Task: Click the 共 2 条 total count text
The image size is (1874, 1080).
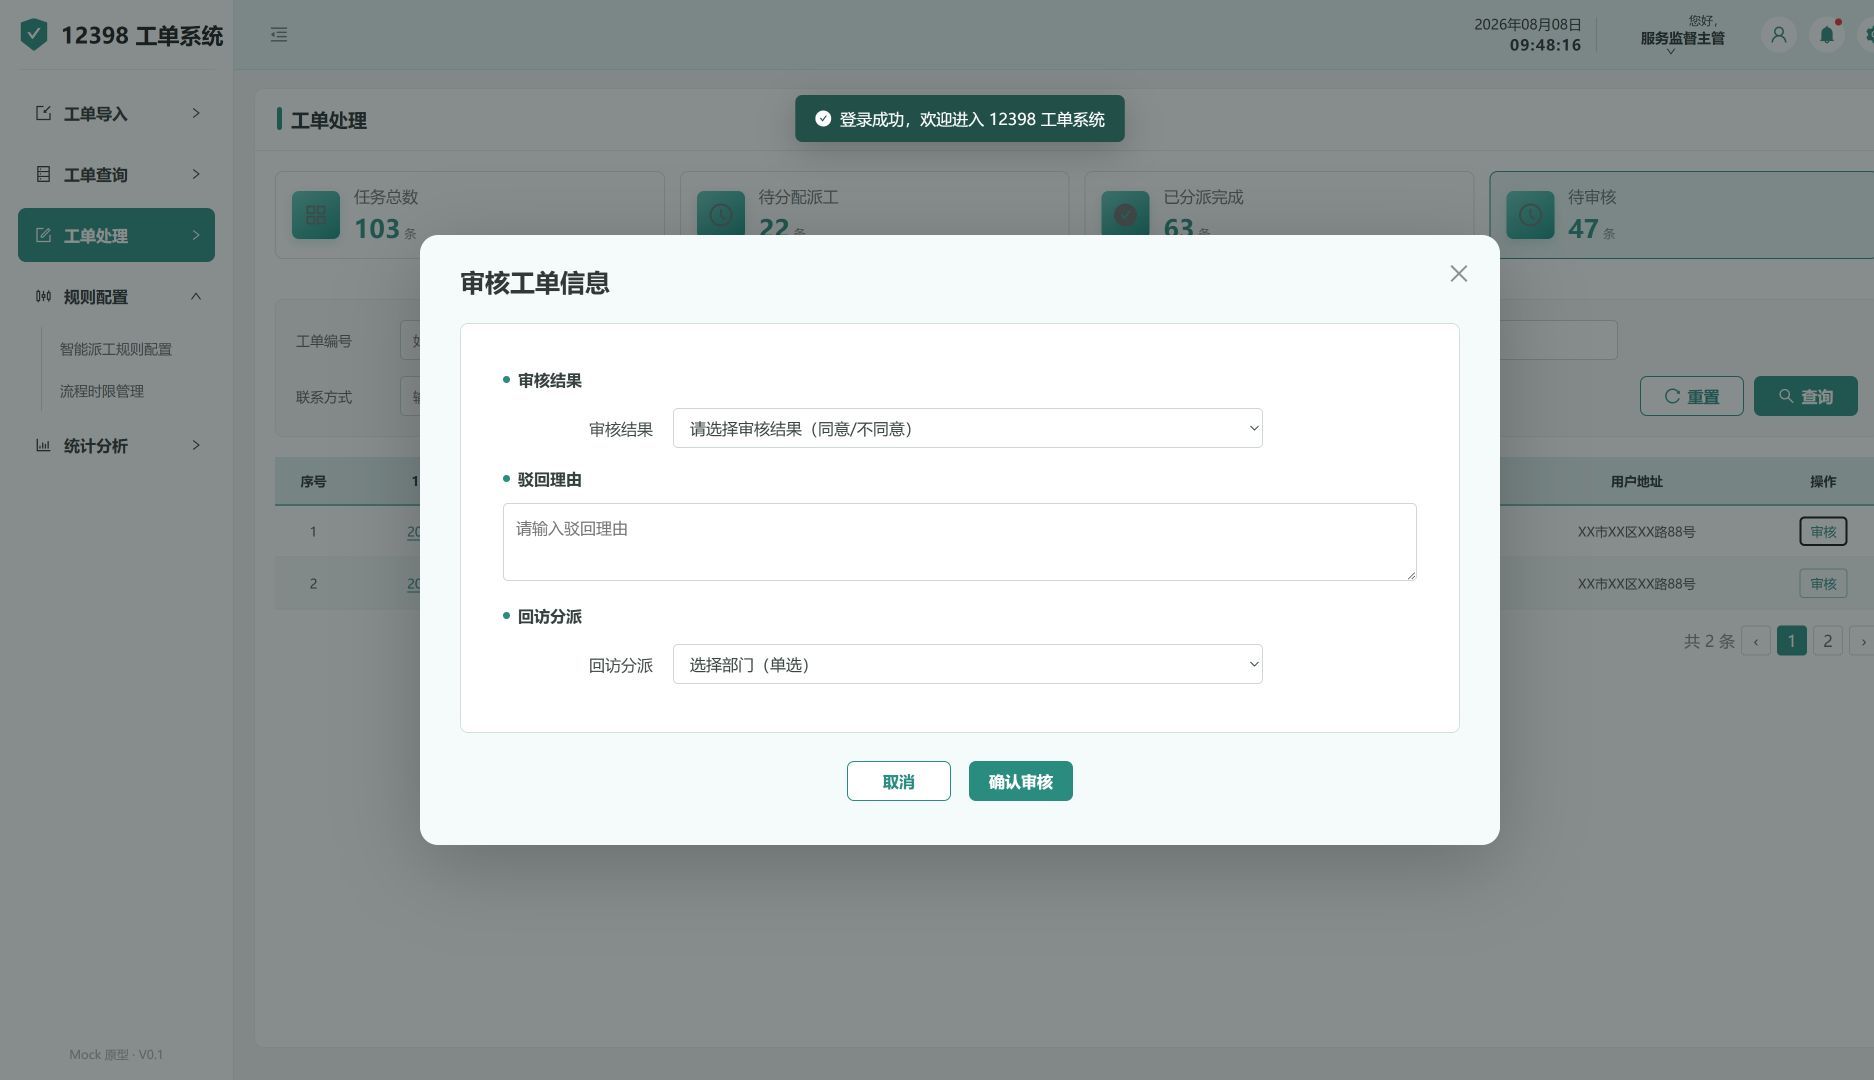Action: click(x=1709, y=641)
